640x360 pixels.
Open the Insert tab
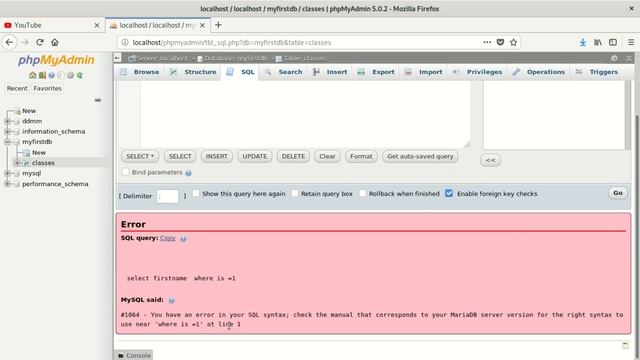(x=330, y=72)
